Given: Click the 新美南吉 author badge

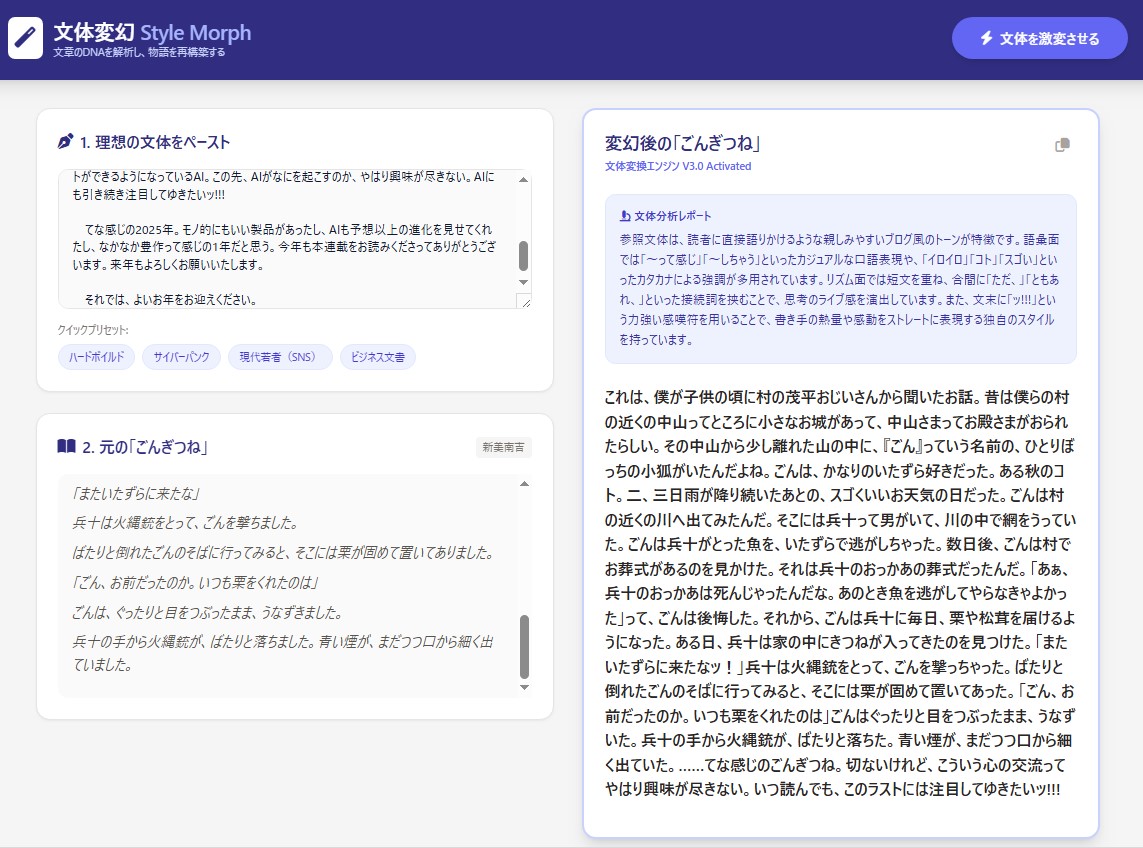Looking at the screenshot, I should (504, 447).
